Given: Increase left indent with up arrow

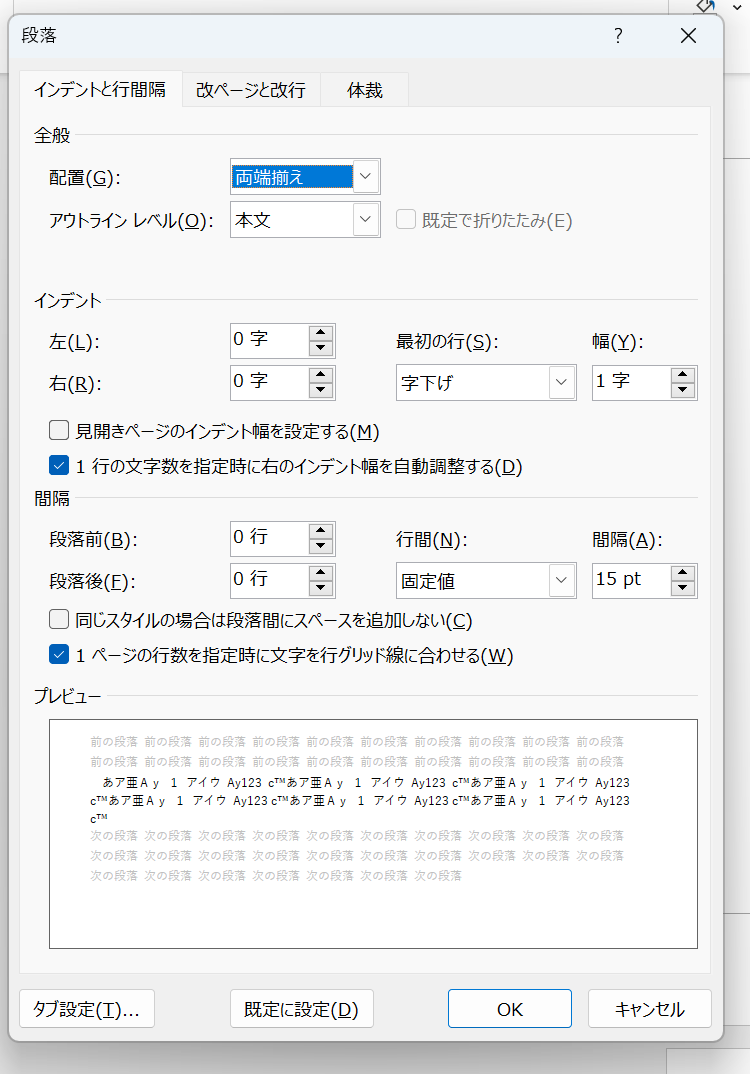Looking at the screenshot, I should (321, 333).
